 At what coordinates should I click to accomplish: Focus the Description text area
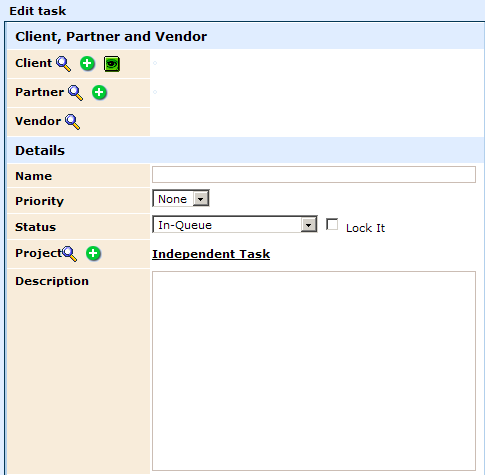[x=314, y=371]
